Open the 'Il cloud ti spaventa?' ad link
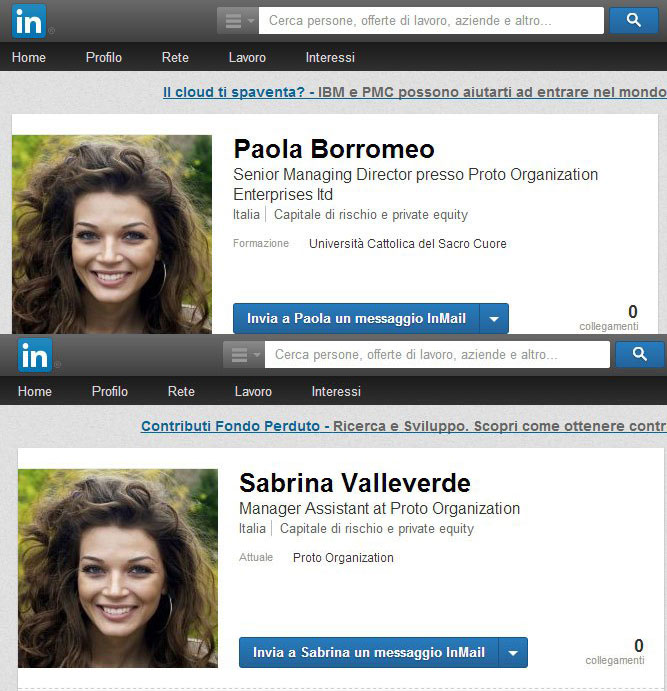Screen dimensions: 667x691 pos(415,92)
